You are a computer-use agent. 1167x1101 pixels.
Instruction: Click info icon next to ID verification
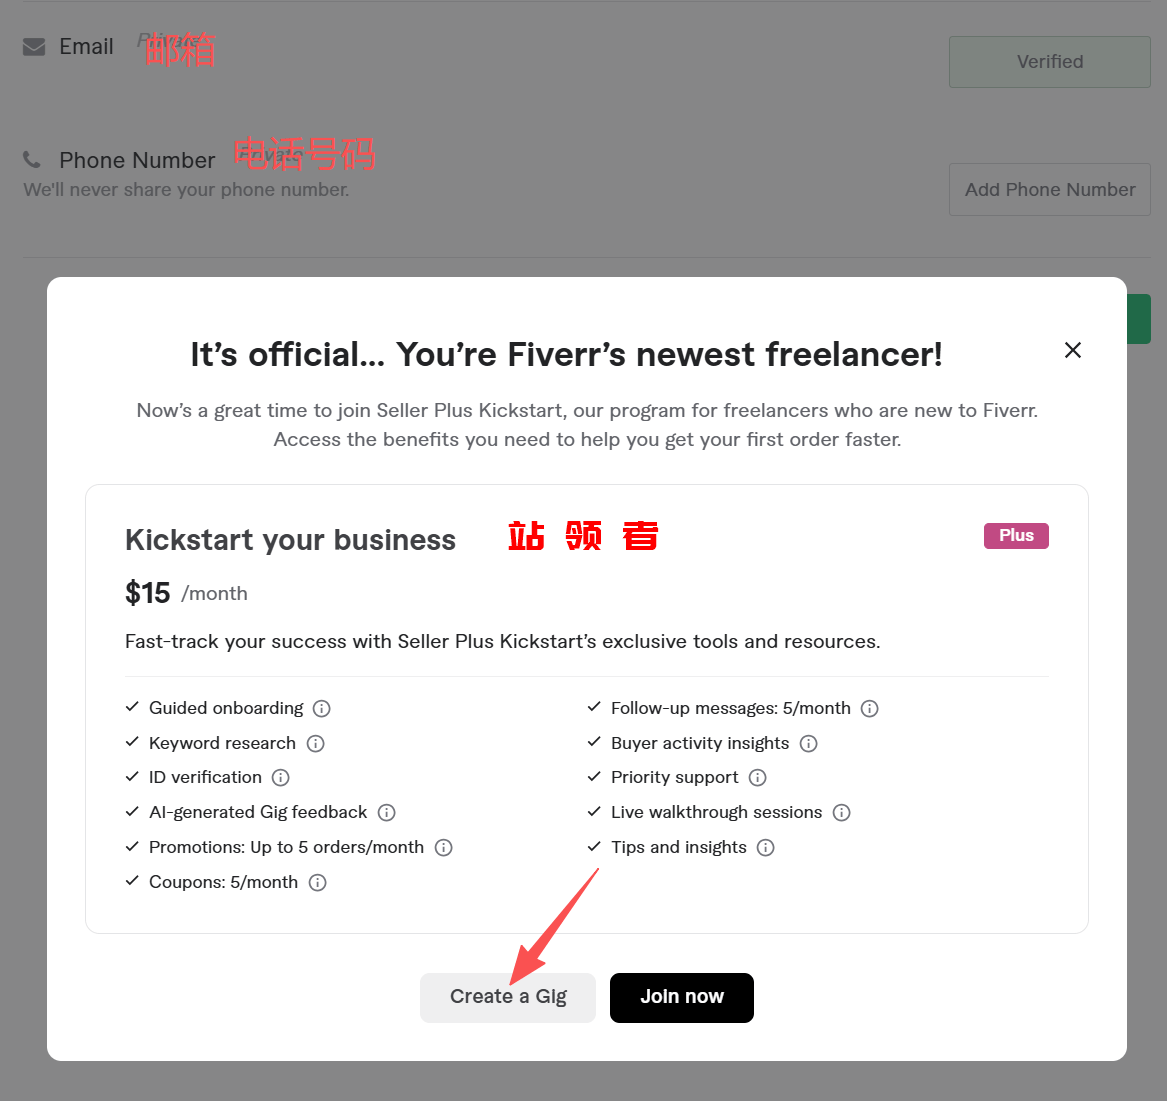coord(281,778)
